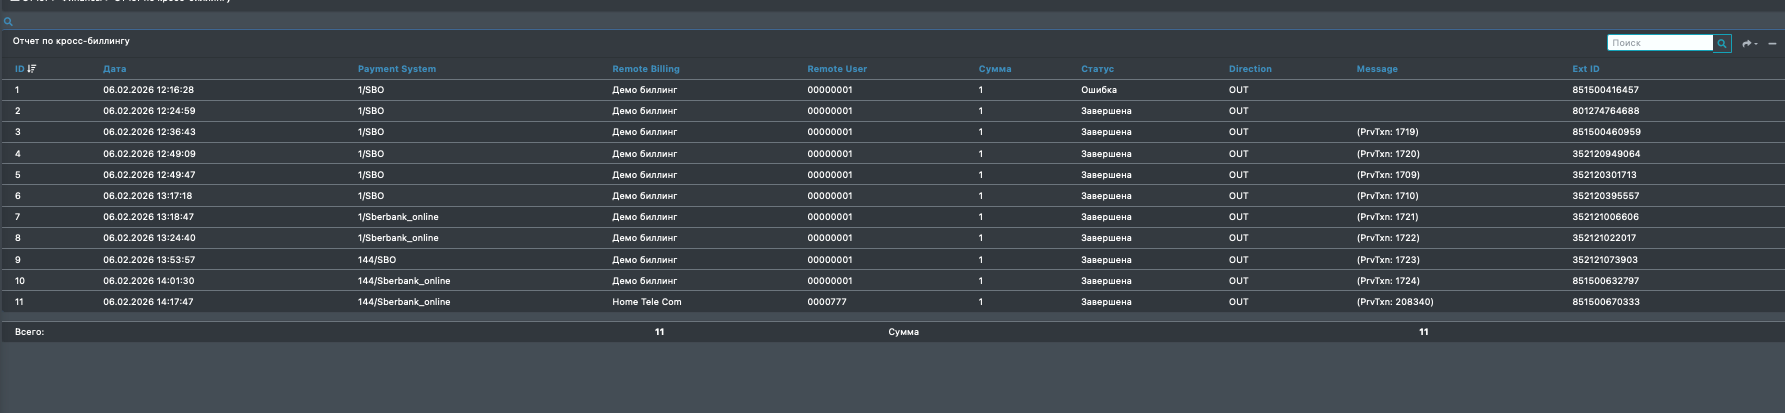Click the Home Tele Com billing cell

tap(646, 302)
